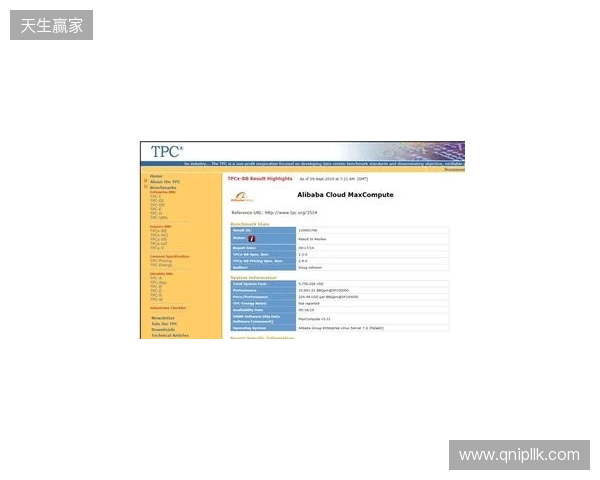The width and height of the screenshot is (600, 480).
Task: Click the Total System Cost row label
Action: click(250, 284)
